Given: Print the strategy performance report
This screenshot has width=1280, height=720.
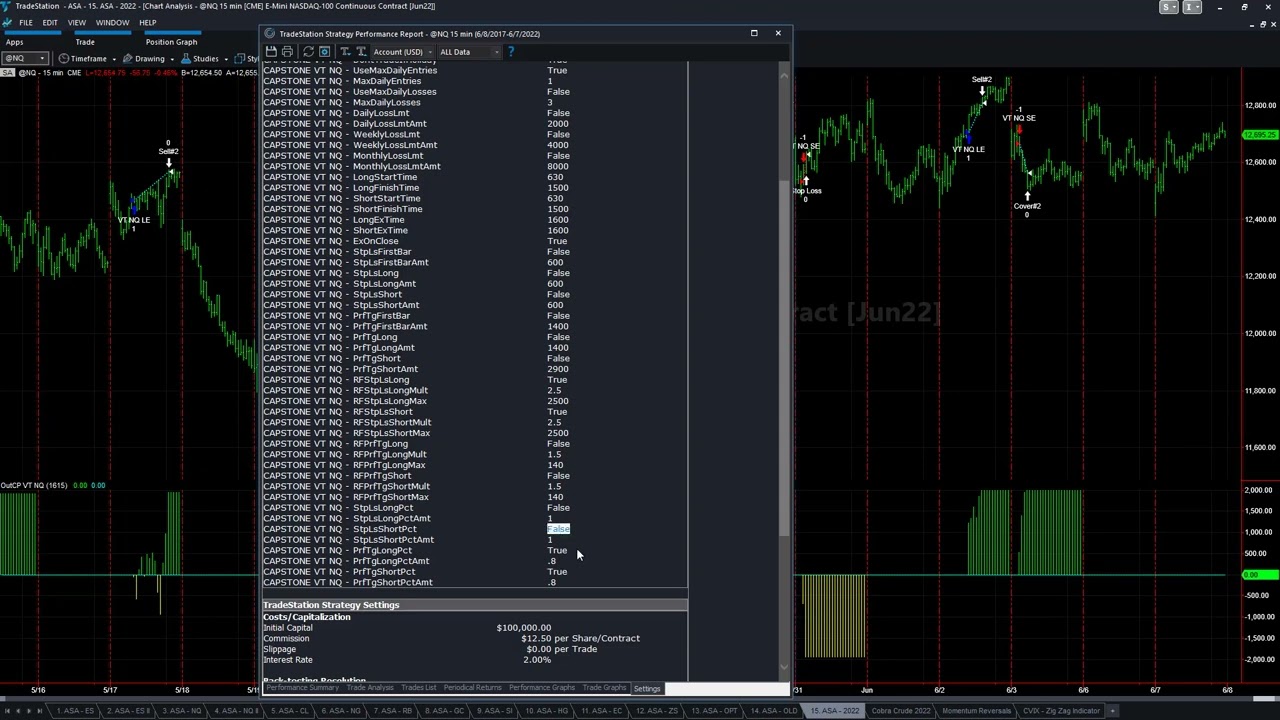Looking at the screenshot, I should click(x=287, y=52).
